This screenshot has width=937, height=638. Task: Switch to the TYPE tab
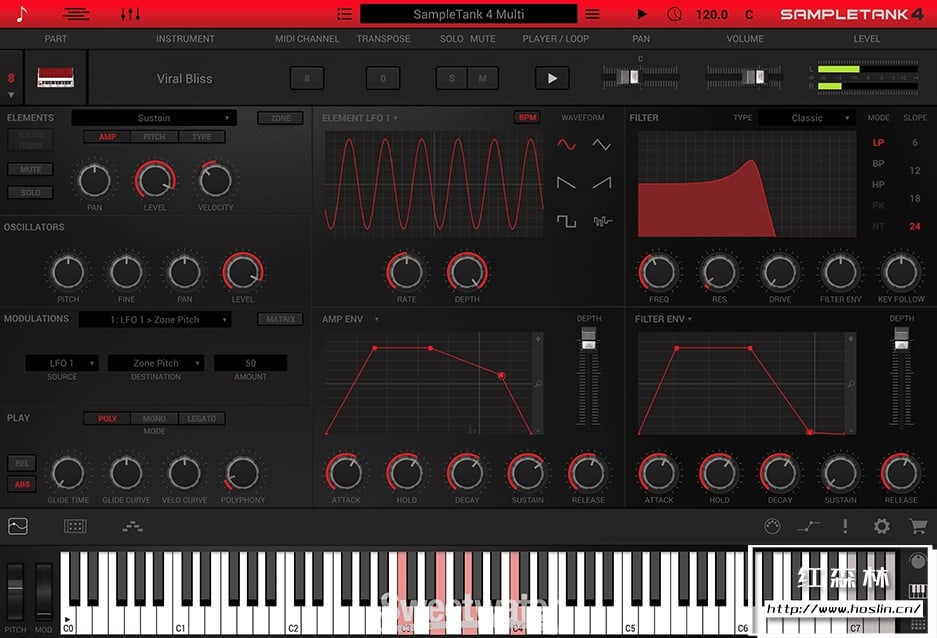coord(201,137)
